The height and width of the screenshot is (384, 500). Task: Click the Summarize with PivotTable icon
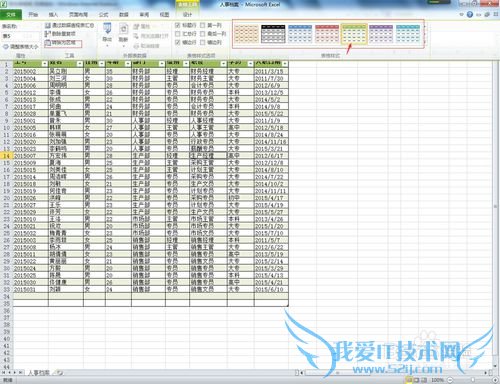pos(48,25)
